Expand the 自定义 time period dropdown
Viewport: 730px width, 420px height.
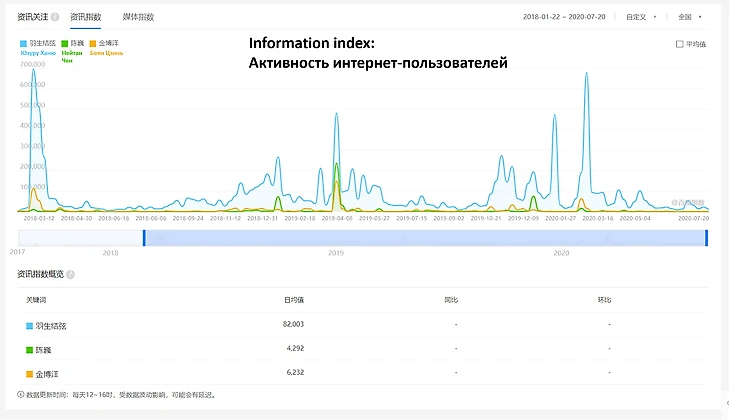(x=641, y=17)
